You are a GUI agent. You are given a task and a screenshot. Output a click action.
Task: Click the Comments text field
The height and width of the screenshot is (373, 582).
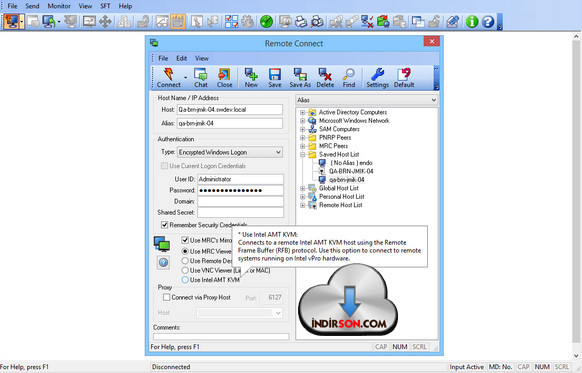[x=221, y=336]
